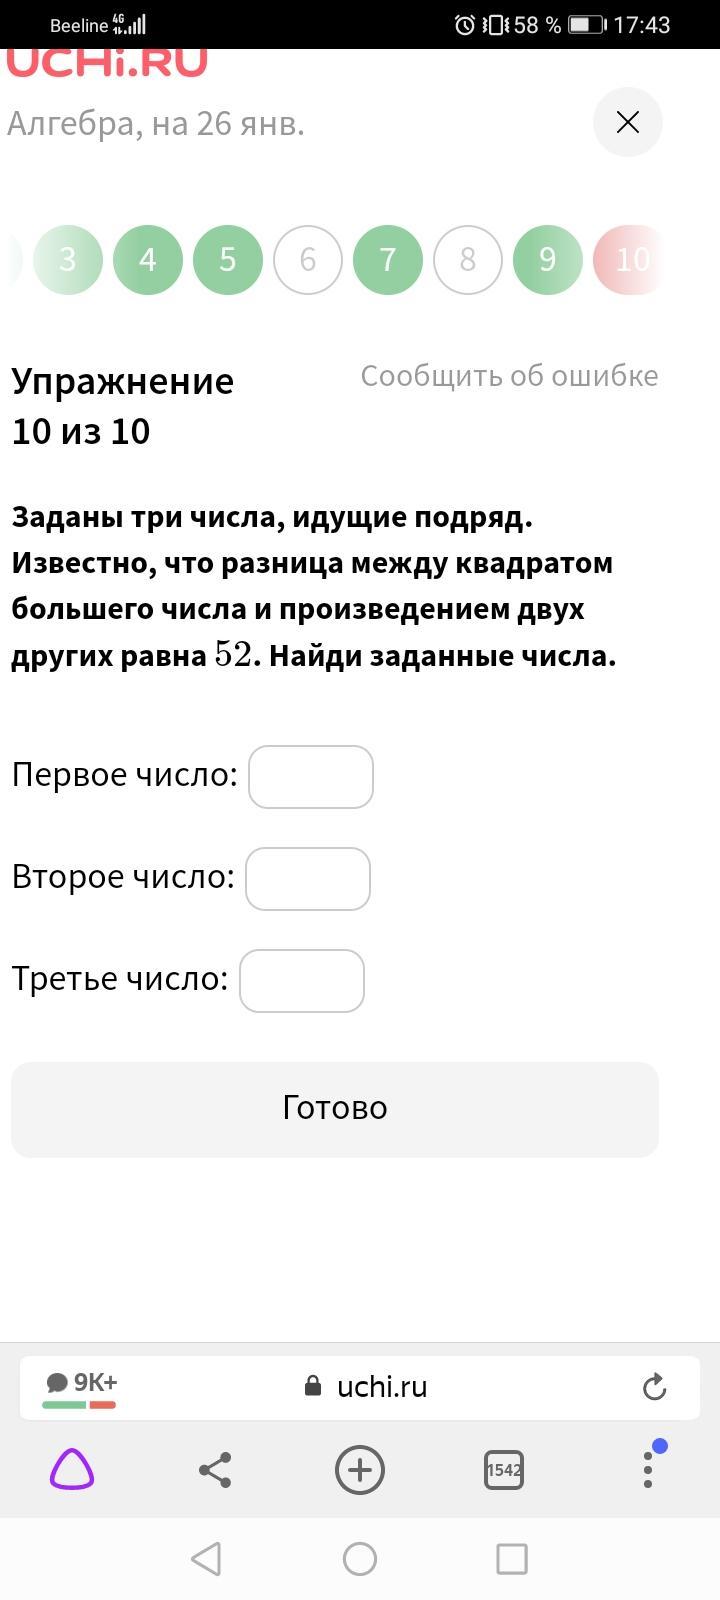Focus the Второе число input field
720x1600 pixels.
point(308,879)
